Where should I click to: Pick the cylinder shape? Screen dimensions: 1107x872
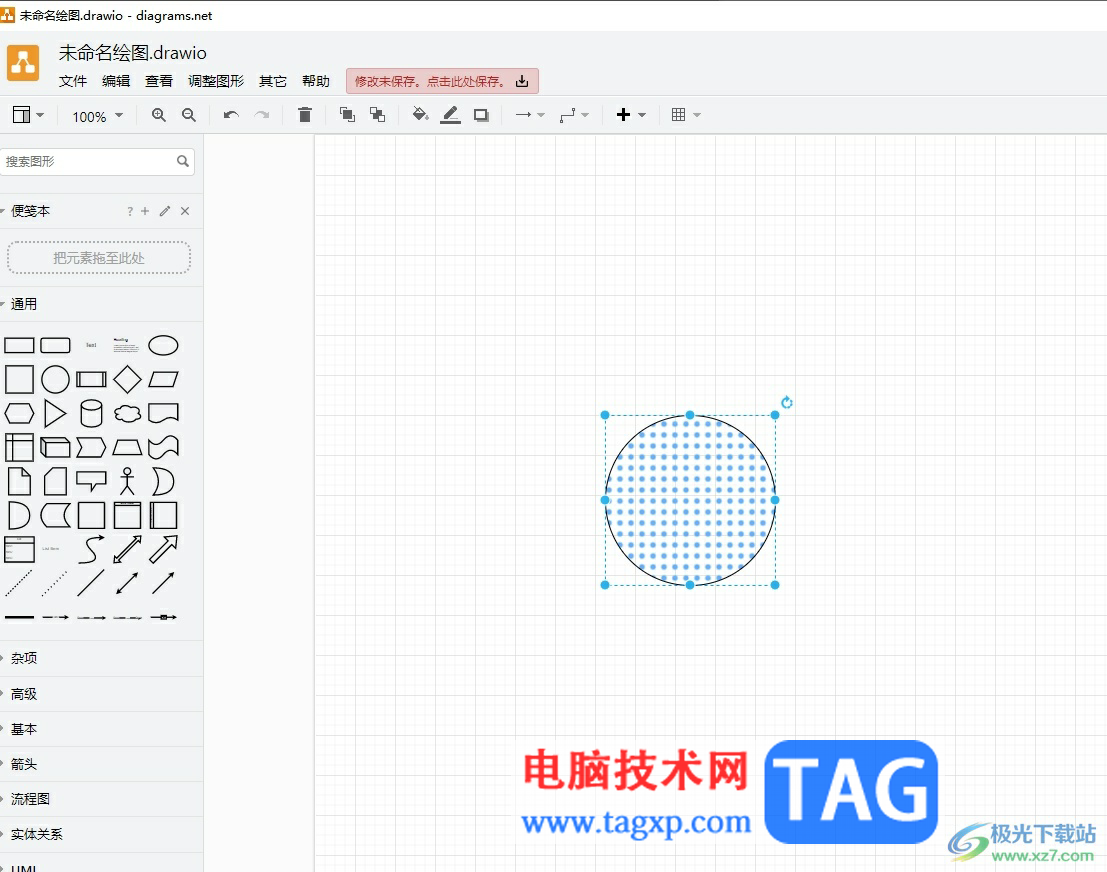91,414
